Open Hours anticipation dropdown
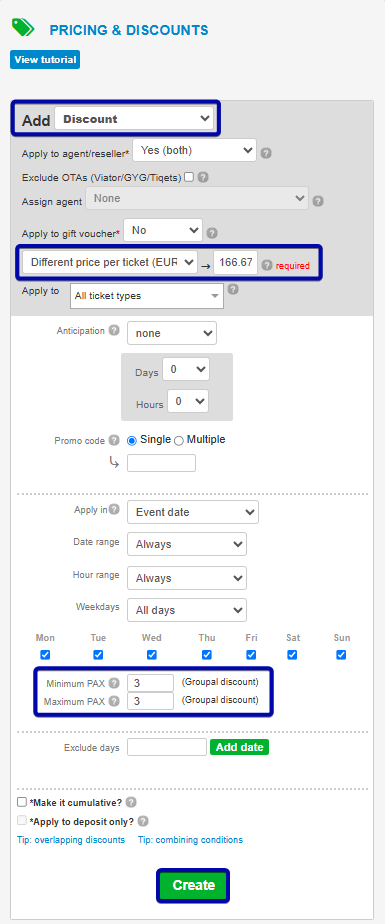 click(188, 401)
